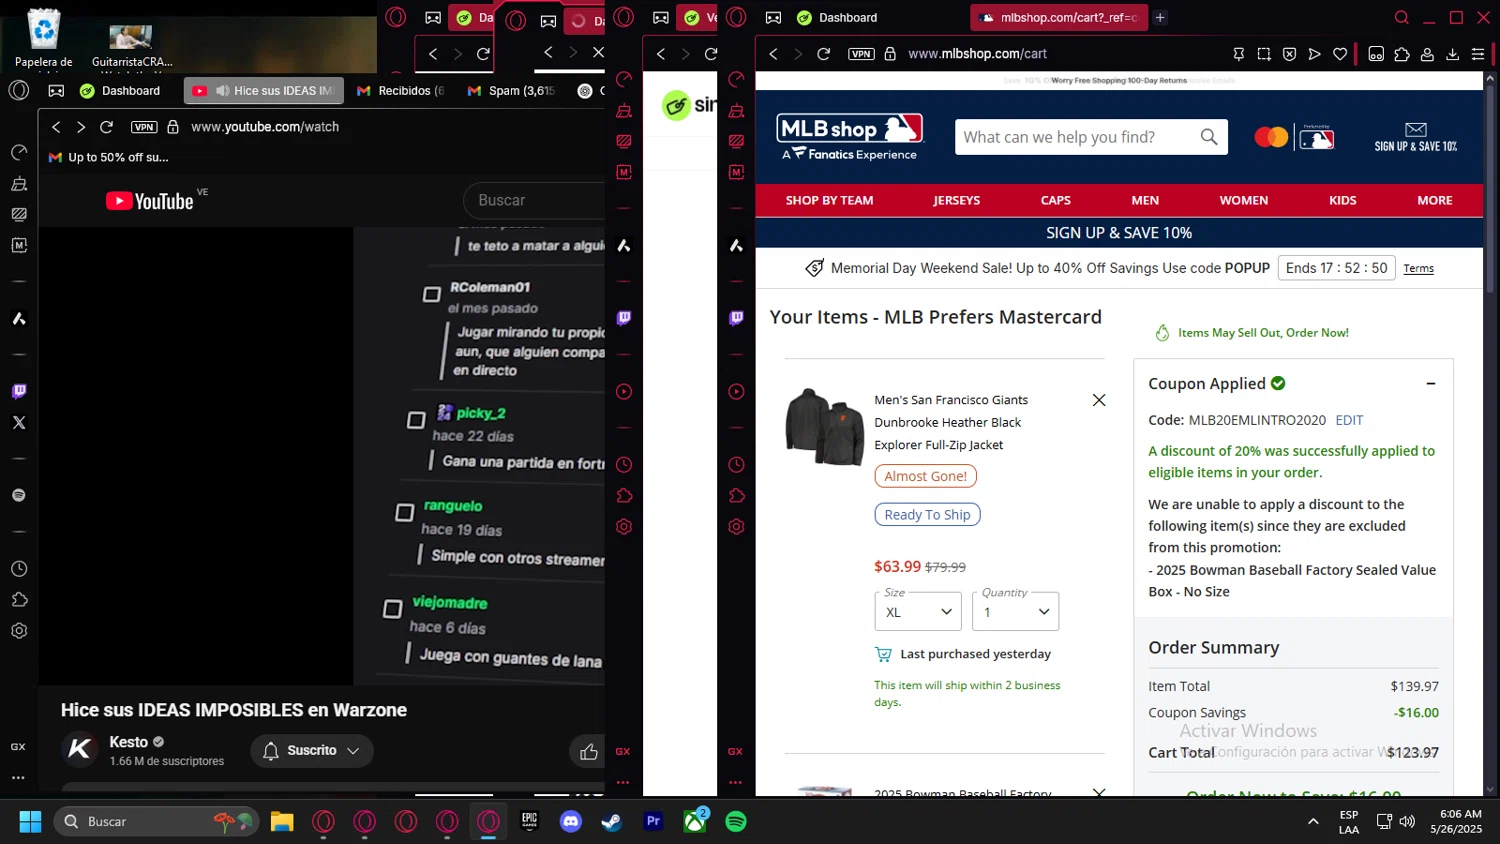Viewport: 1500px width, 844px height.
Task: Open Steam from the Windows taskbar
Action: (x=611, y=822)
